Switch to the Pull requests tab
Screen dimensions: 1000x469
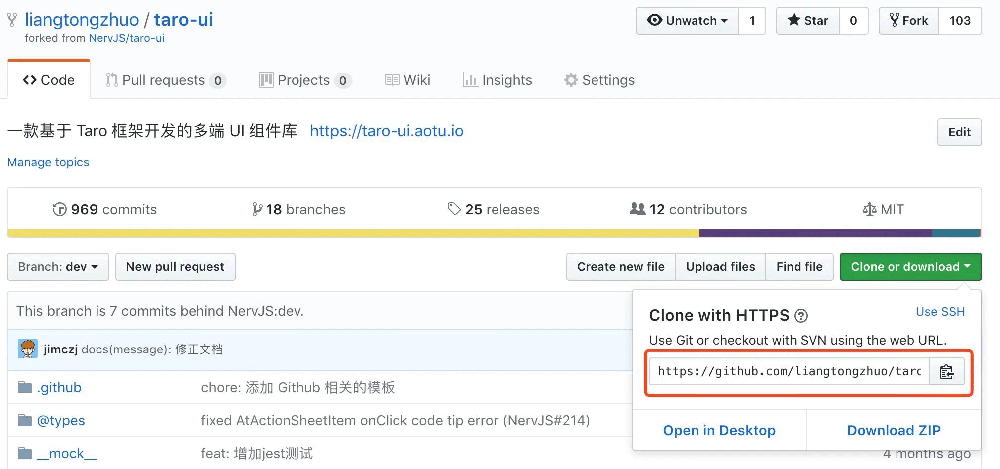(x=165, y=80)
